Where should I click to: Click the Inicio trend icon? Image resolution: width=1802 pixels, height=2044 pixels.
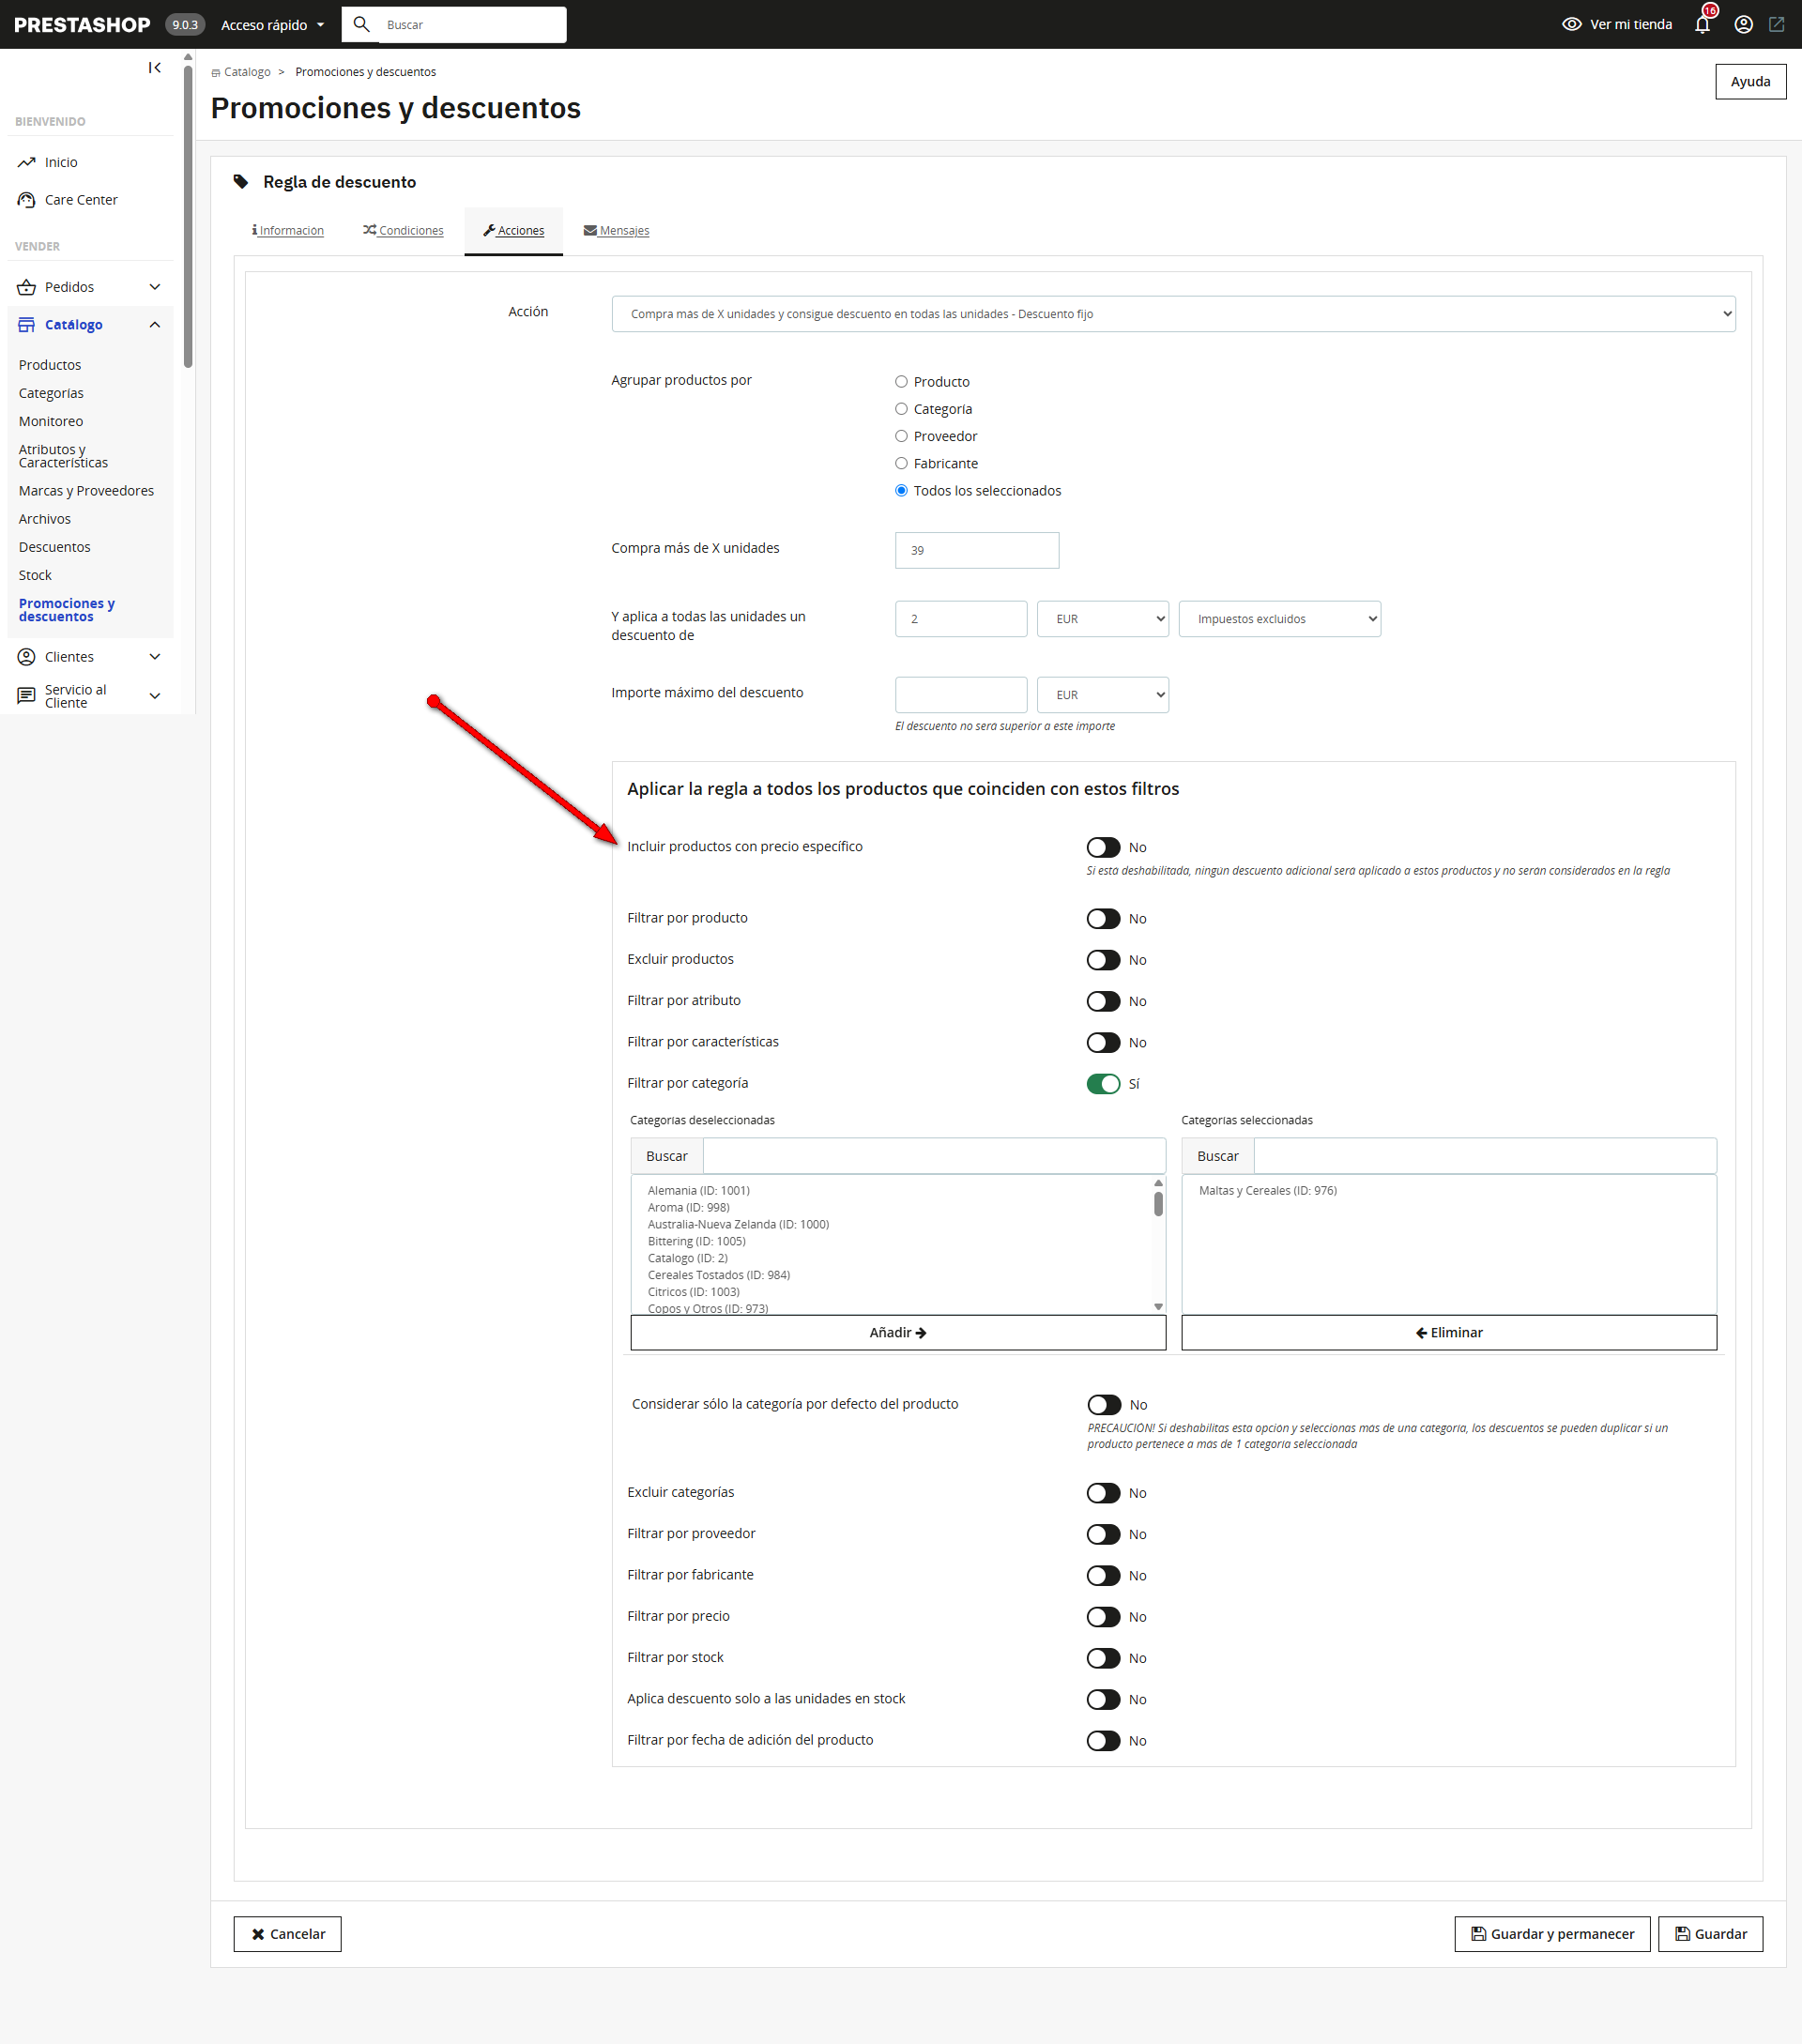27,162
